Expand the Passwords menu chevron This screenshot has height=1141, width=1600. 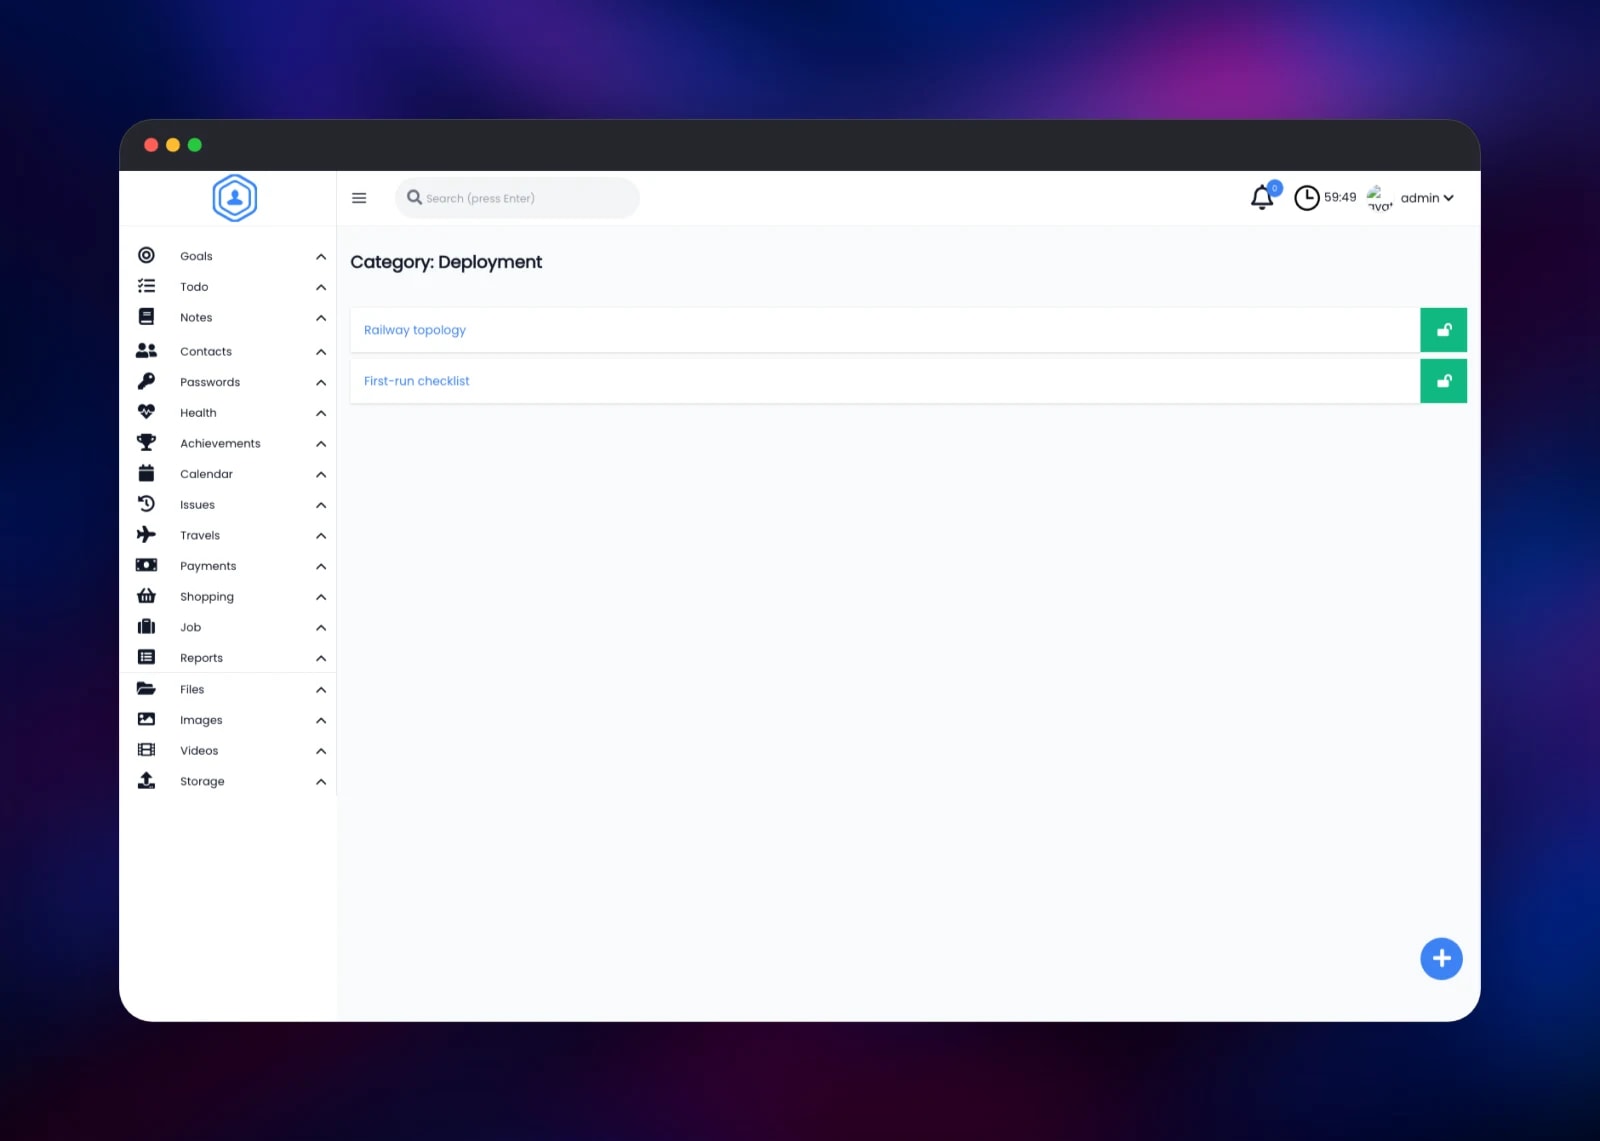[x=321, y=383]
